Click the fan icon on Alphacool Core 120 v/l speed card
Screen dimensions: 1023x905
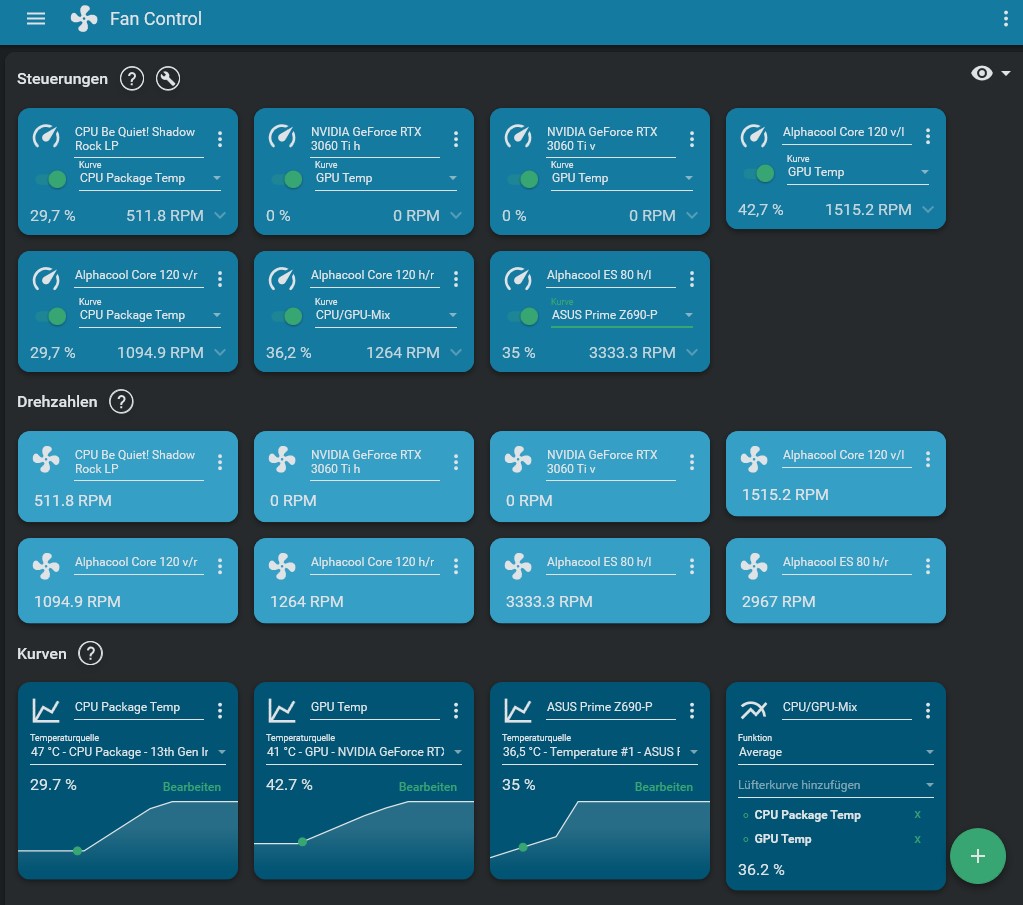pyautogui.click(x=754, y=459)
